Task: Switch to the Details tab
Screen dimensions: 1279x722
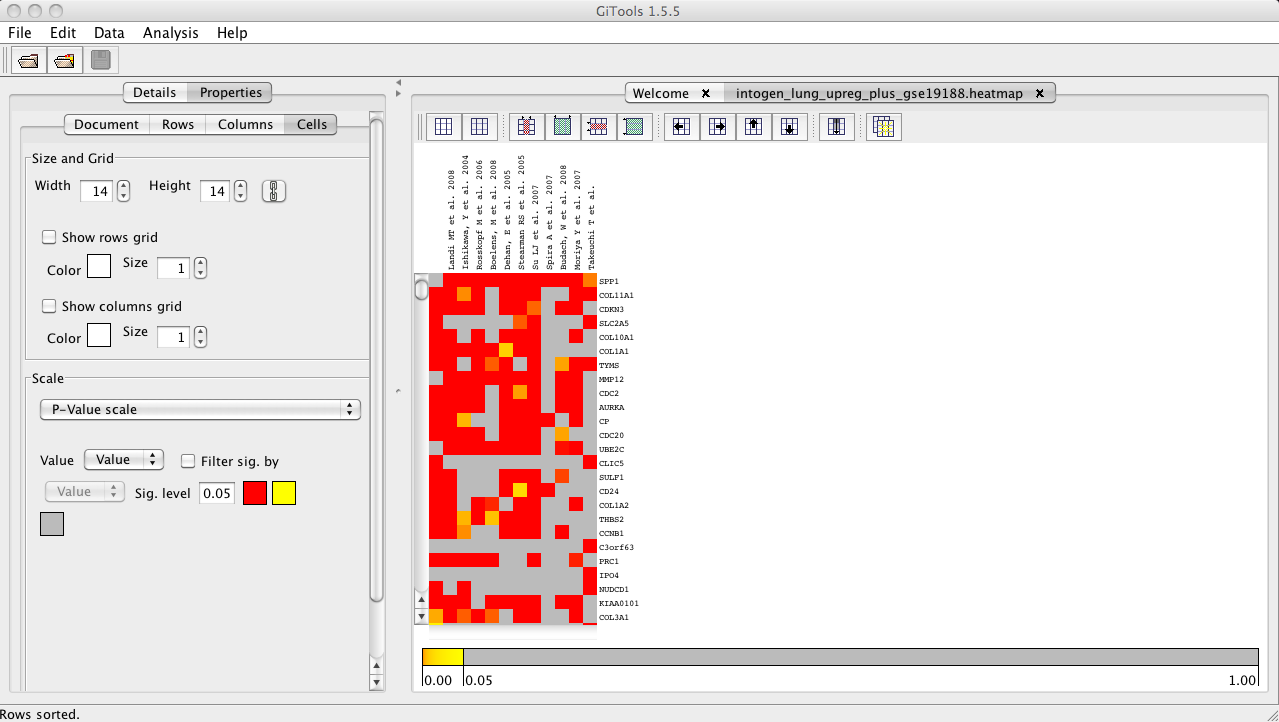Action: pyautogui.click(x=155, y=93)
